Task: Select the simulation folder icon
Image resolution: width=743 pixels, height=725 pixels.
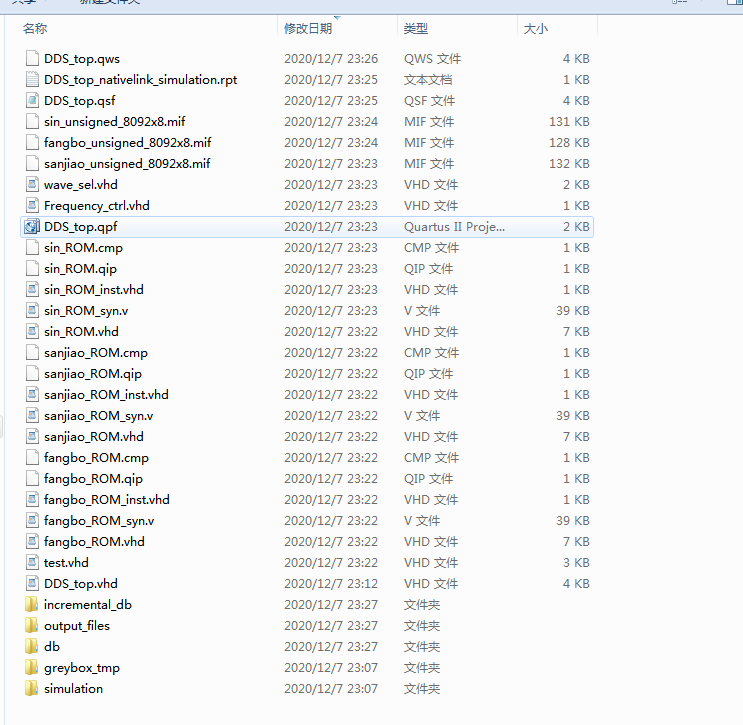Action: pos(32,689)
